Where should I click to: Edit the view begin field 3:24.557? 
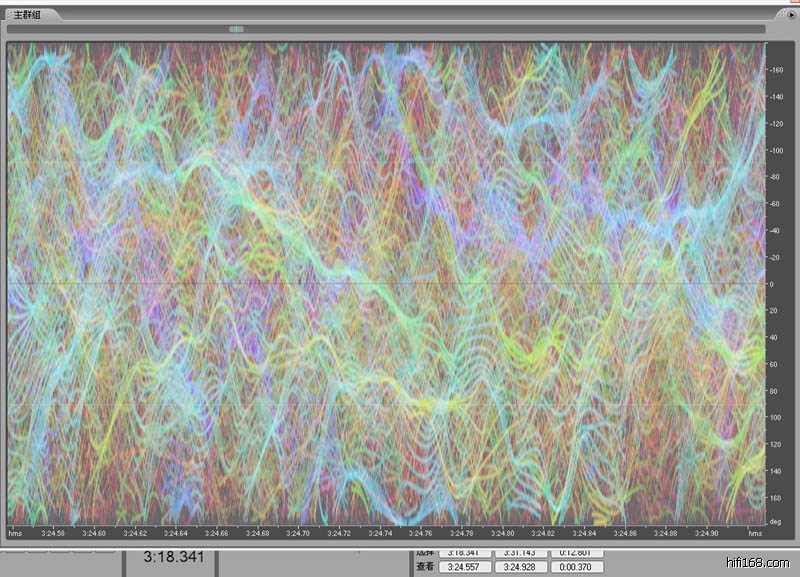point(465,567)
